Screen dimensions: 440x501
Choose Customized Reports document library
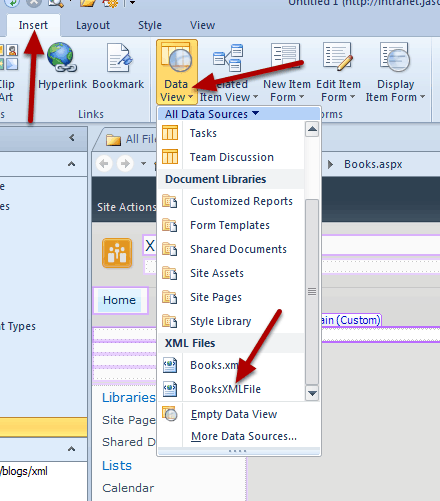click(231, 201)
